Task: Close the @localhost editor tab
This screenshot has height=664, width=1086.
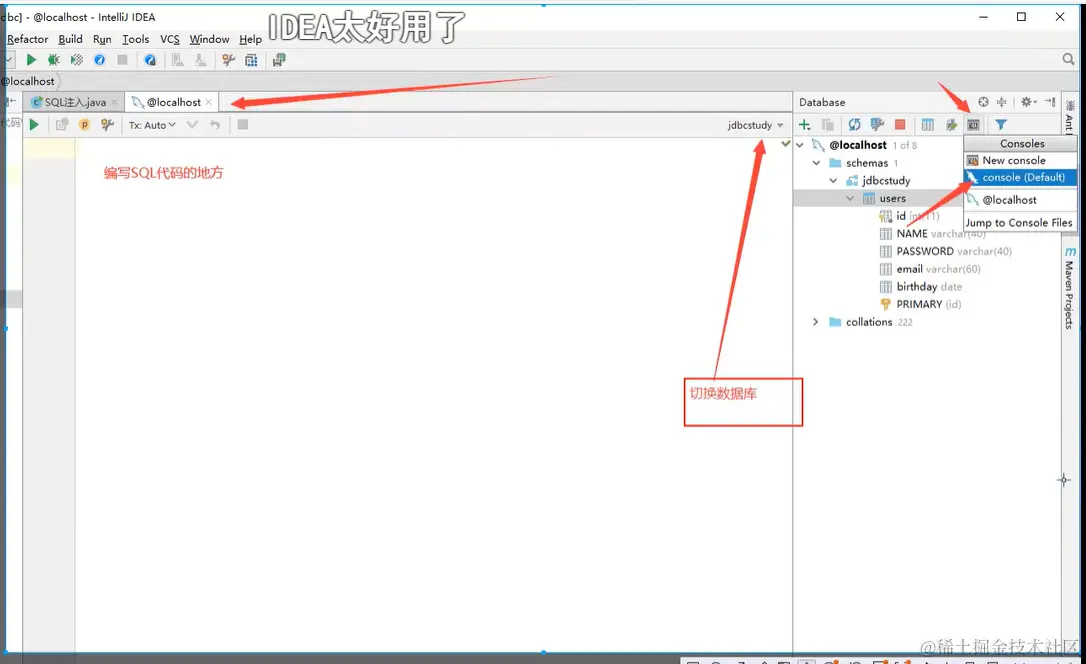Action: click(208, 102)
